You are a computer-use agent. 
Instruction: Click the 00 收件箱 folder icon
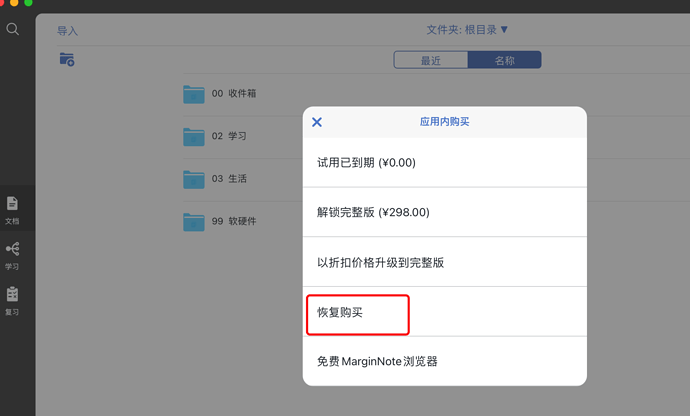pos(194,94)
